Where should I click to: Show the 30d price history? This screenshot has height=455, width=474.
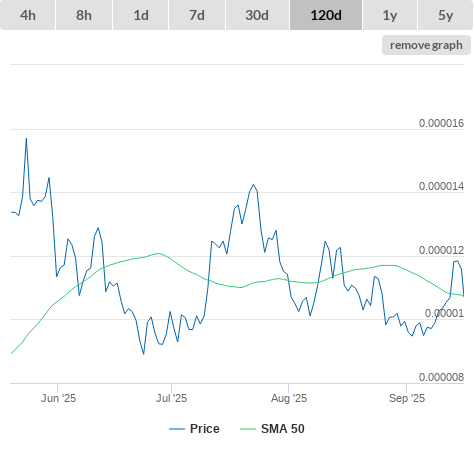pos(257,15)
